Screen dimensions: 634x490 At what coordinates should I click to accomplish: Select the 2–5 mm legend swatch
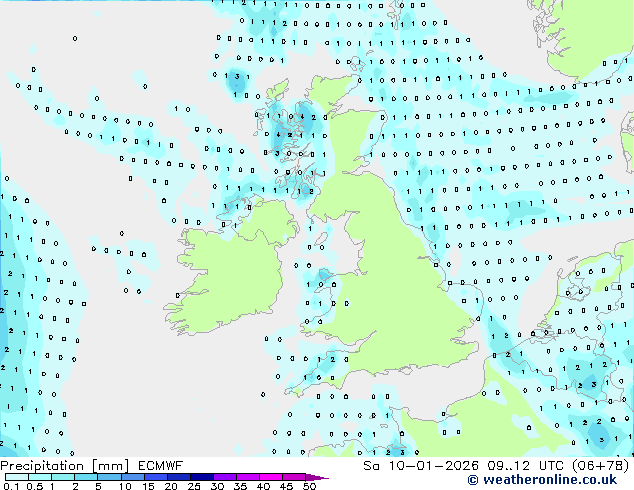[86, 477]
